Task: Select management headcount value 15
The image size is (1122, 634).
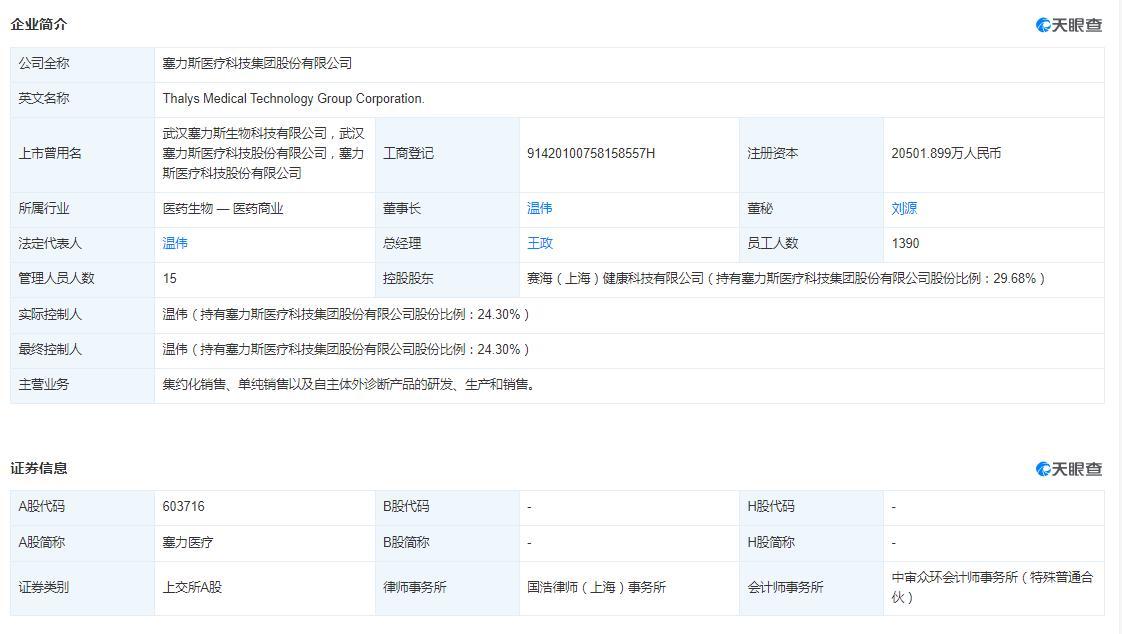Action: pyautogui.click(x=170, y=278)
